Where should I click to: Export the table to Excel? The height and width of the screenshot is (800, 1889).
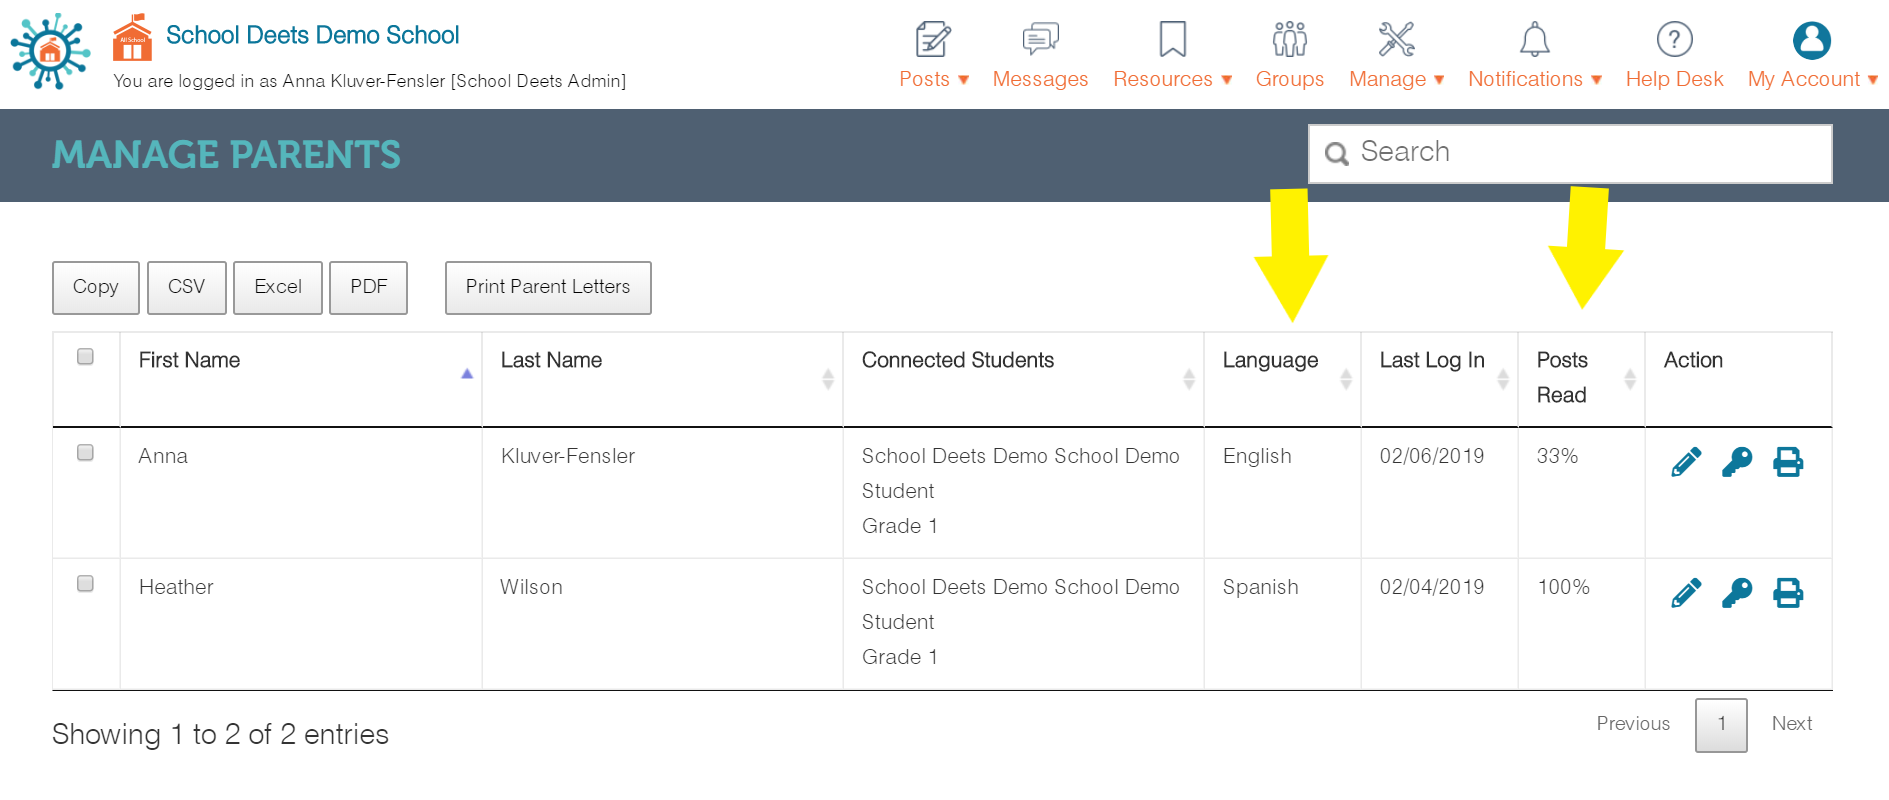(278, 288)
